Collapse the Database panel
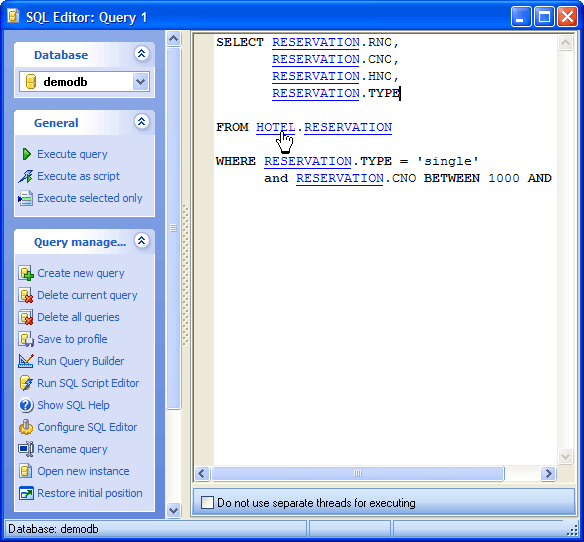 142,54
